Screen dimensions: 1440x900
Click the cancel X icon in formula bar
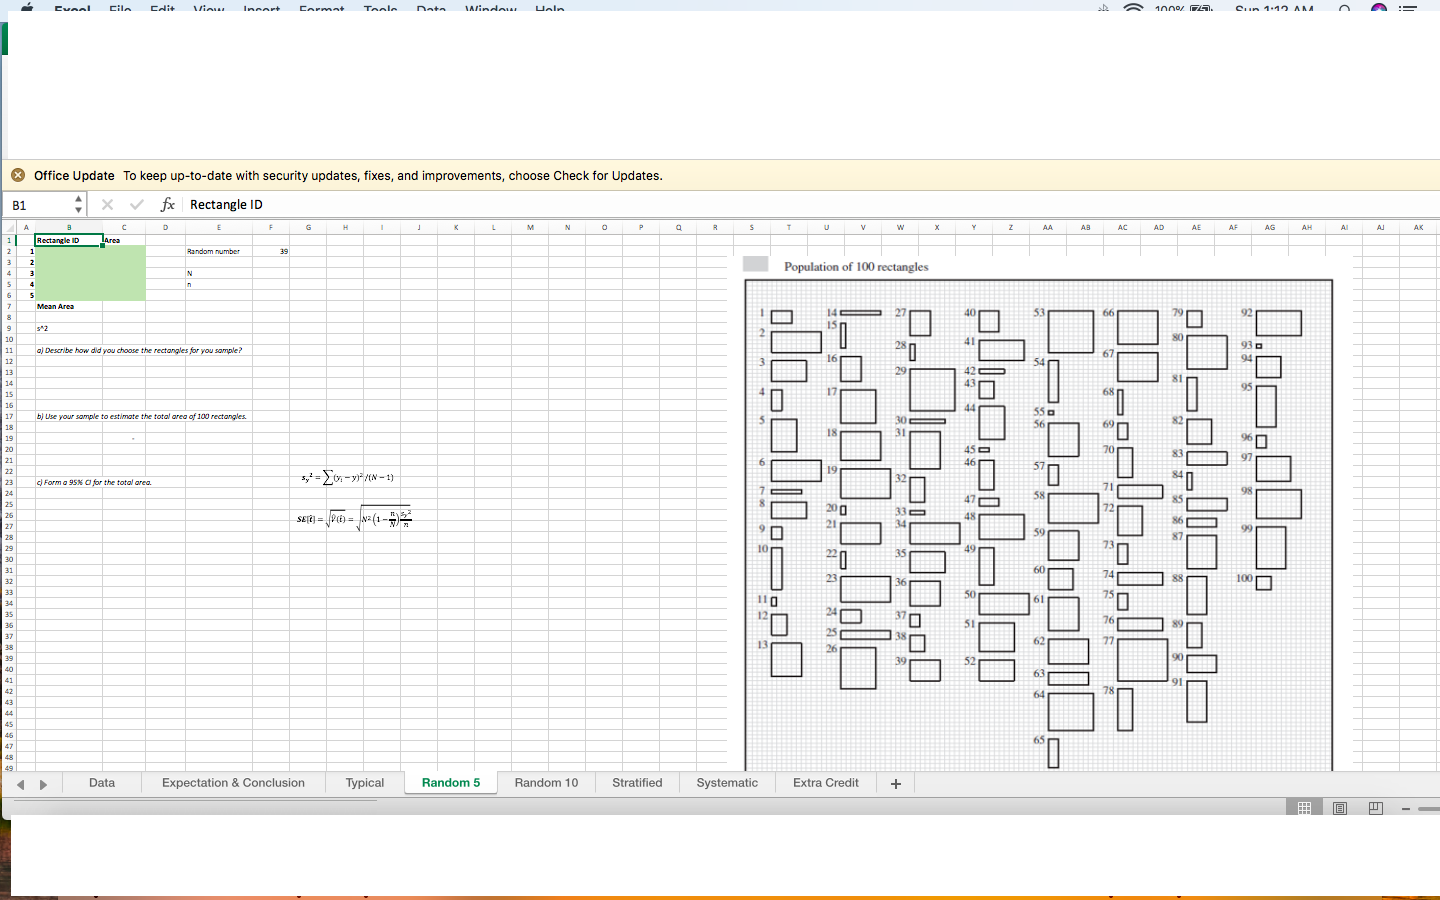coord(107,204)
